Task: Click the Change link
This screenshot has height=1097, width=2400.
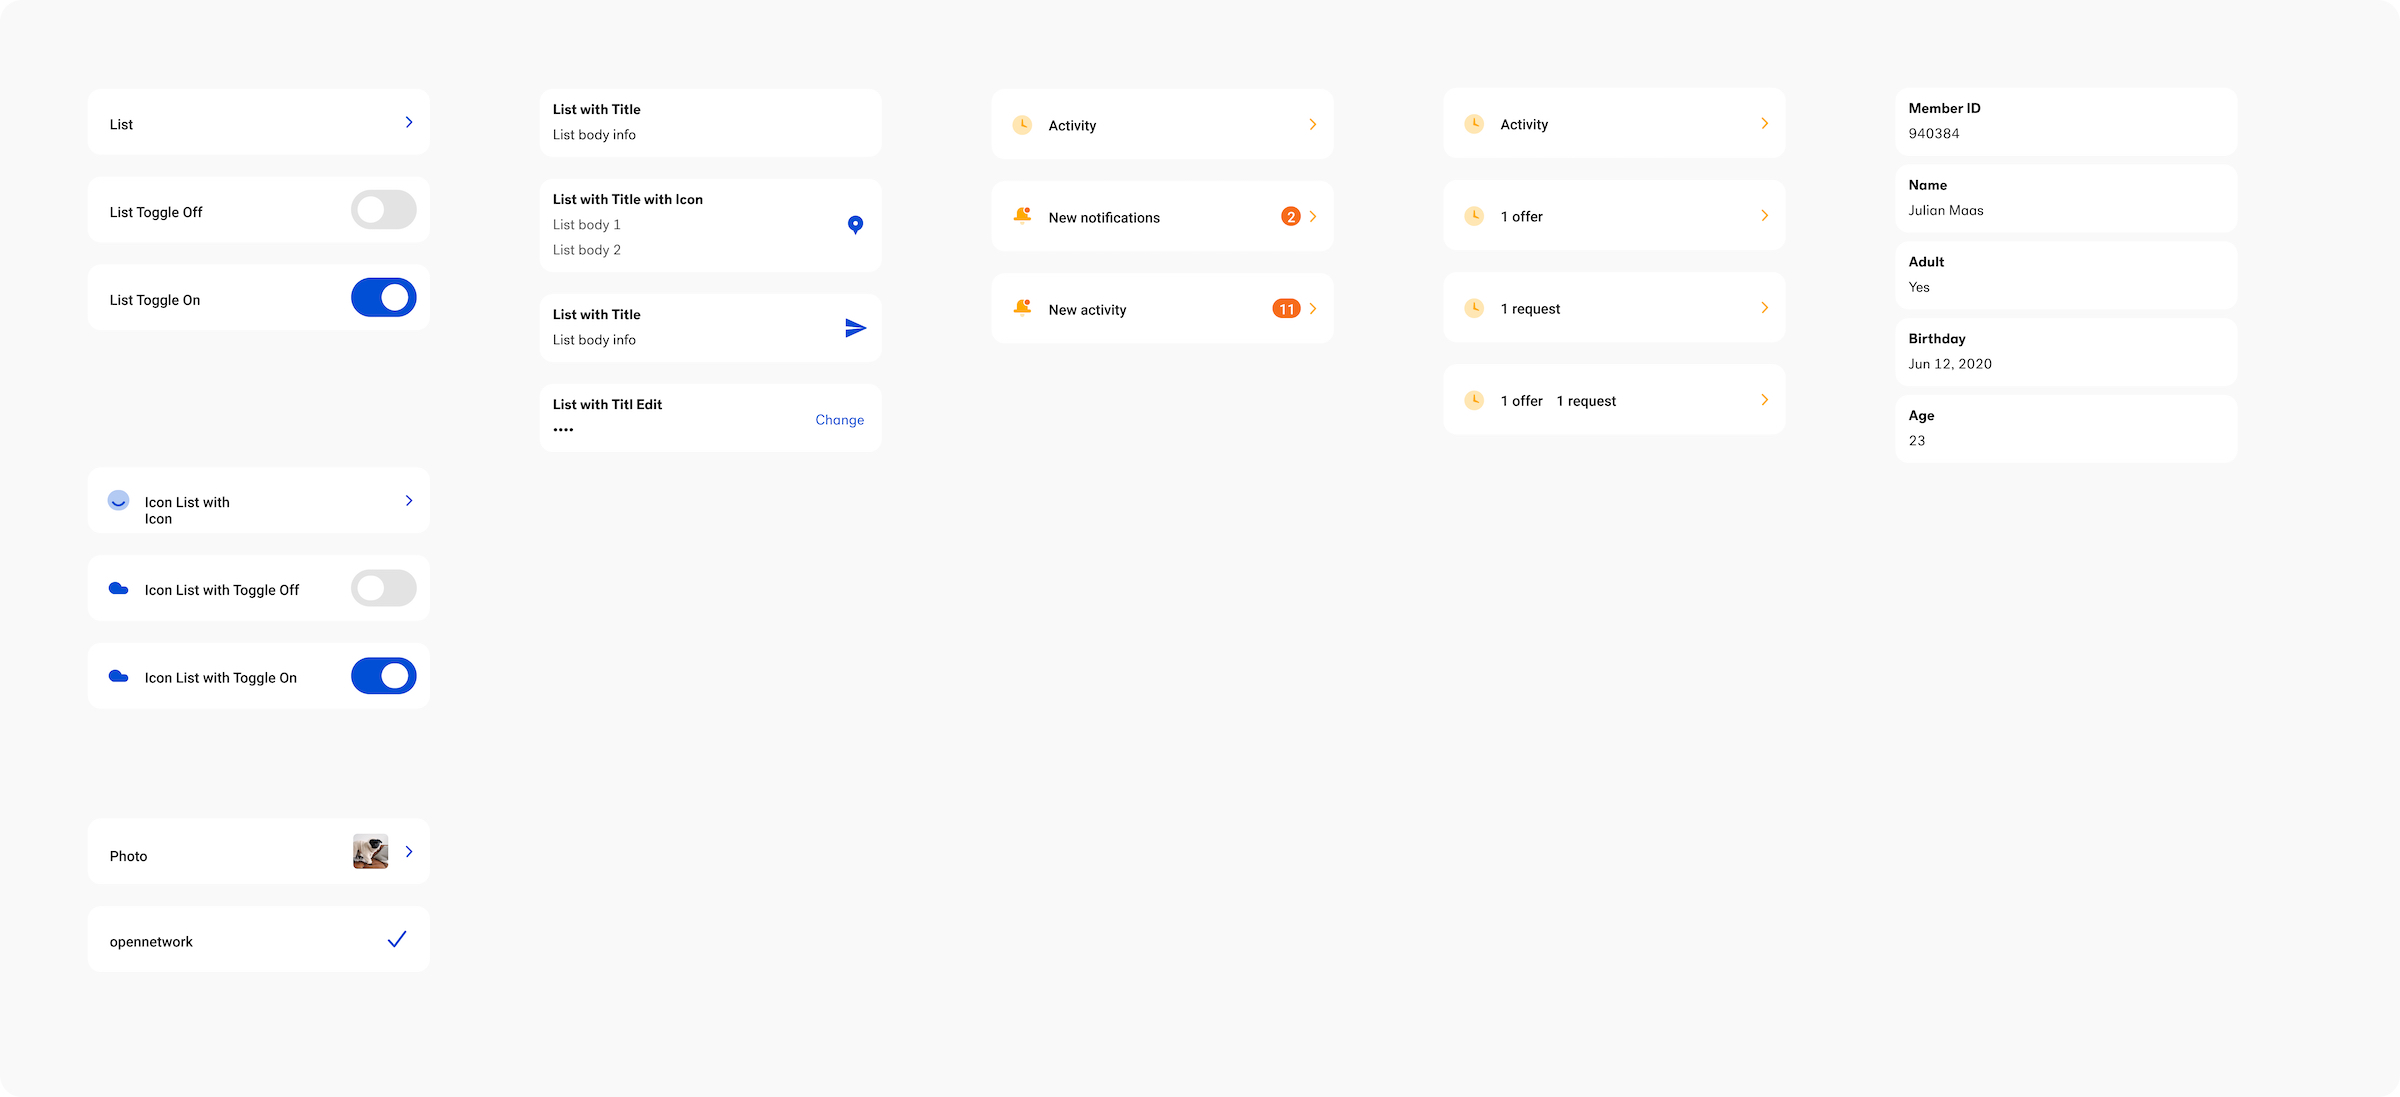Action: click(839, 420)
